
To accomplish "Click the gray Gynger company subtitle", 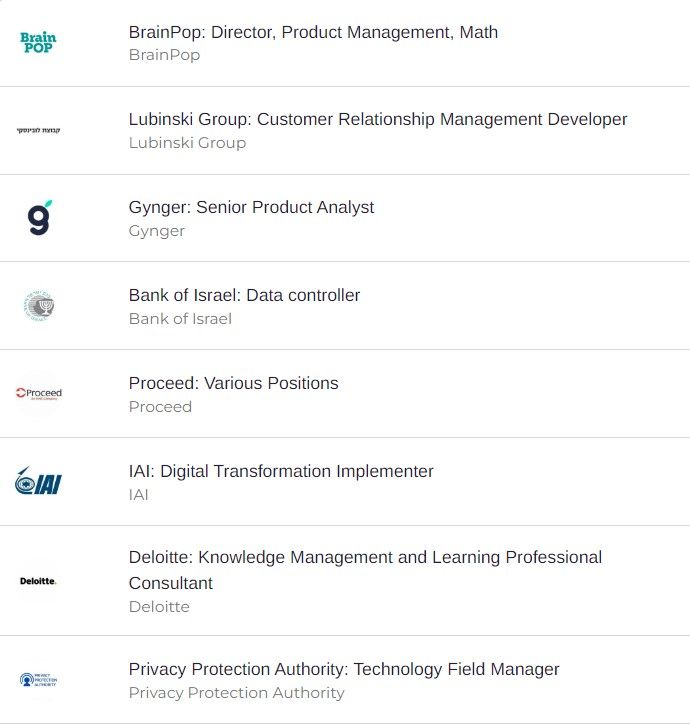I will [157, 231].
